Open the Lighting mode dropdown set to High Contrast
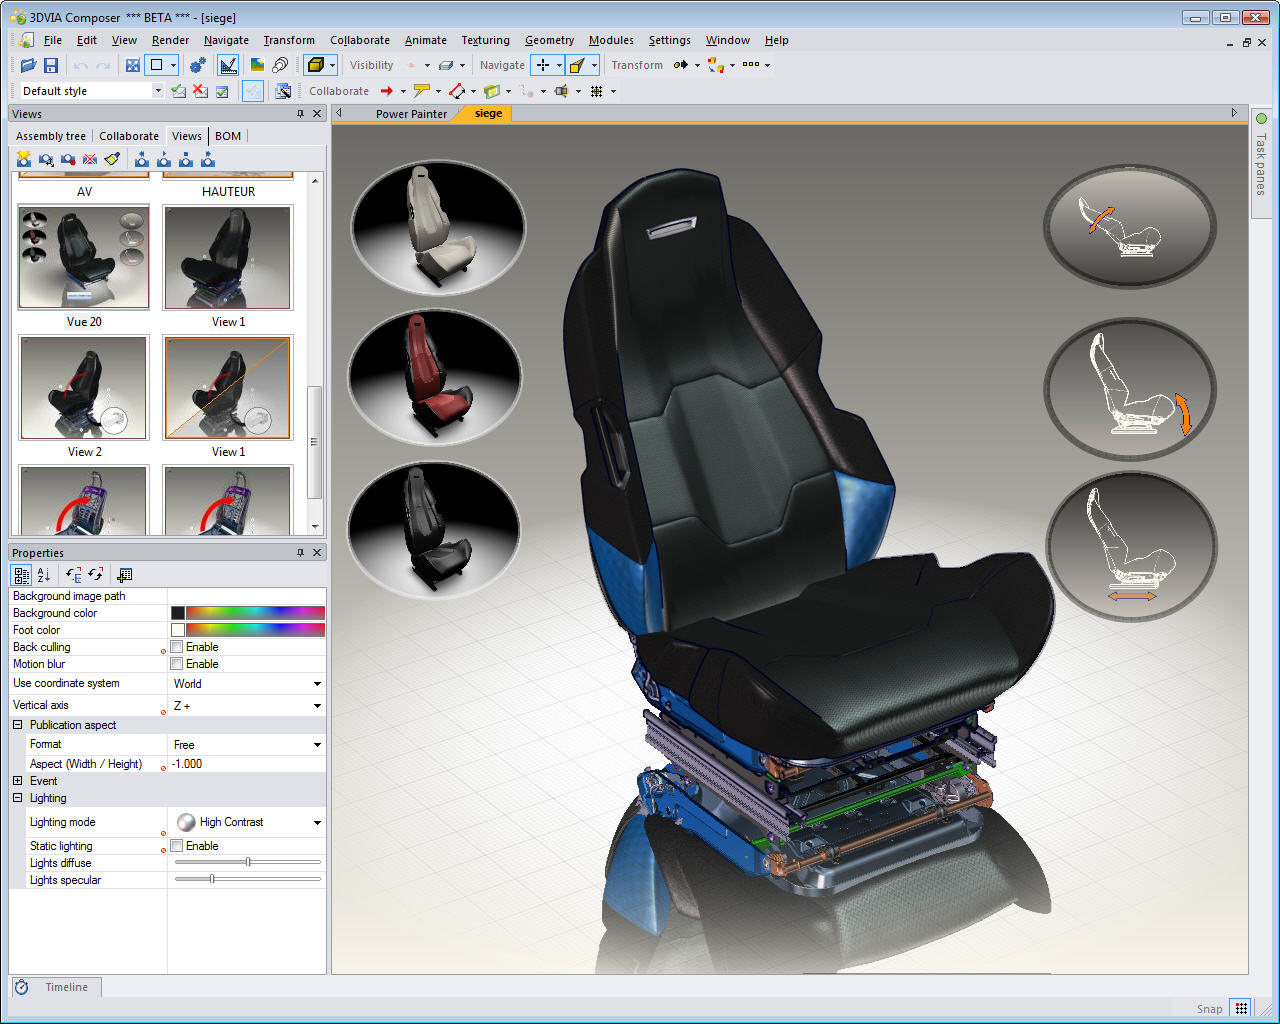 pos(317,821)
